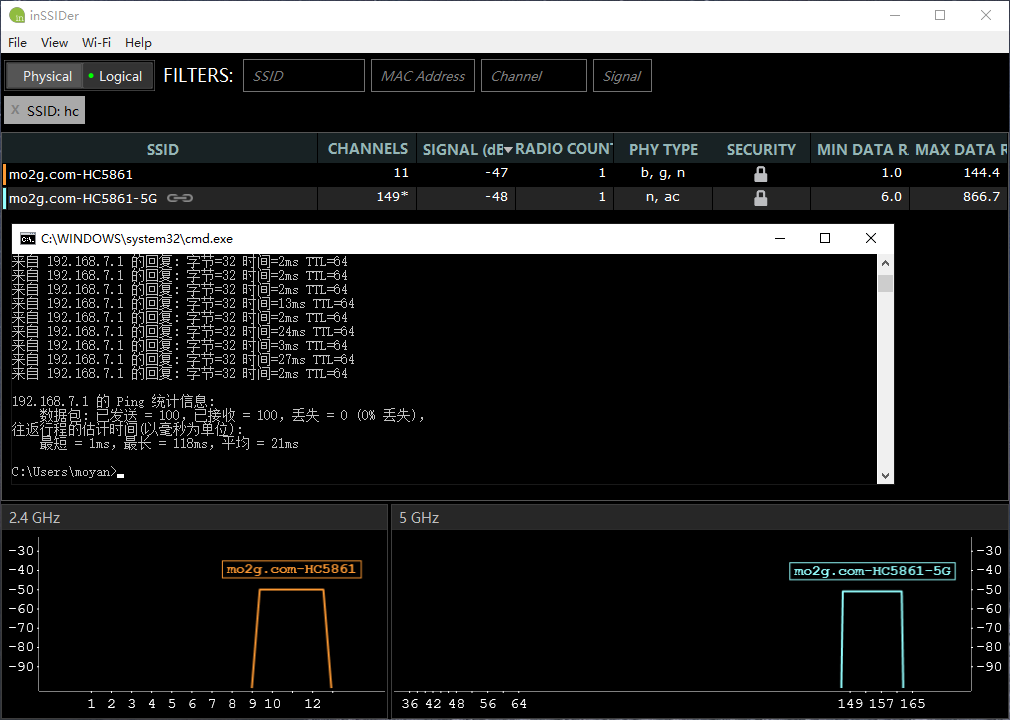
Task: Click the mo2g.com-HC5861-5G label in 5 GHz graph
Action: [872, 571]
